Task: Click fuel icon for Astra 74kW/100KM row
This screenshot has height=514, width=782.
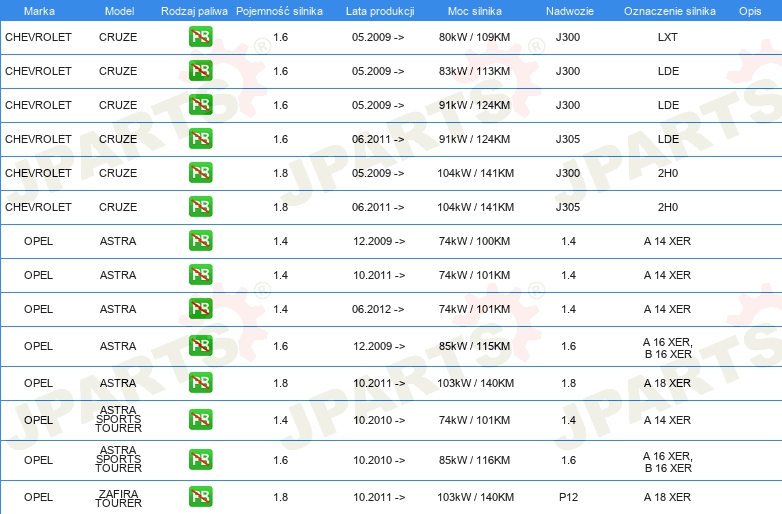Action: pyautogui.click(x=200, y=241)
